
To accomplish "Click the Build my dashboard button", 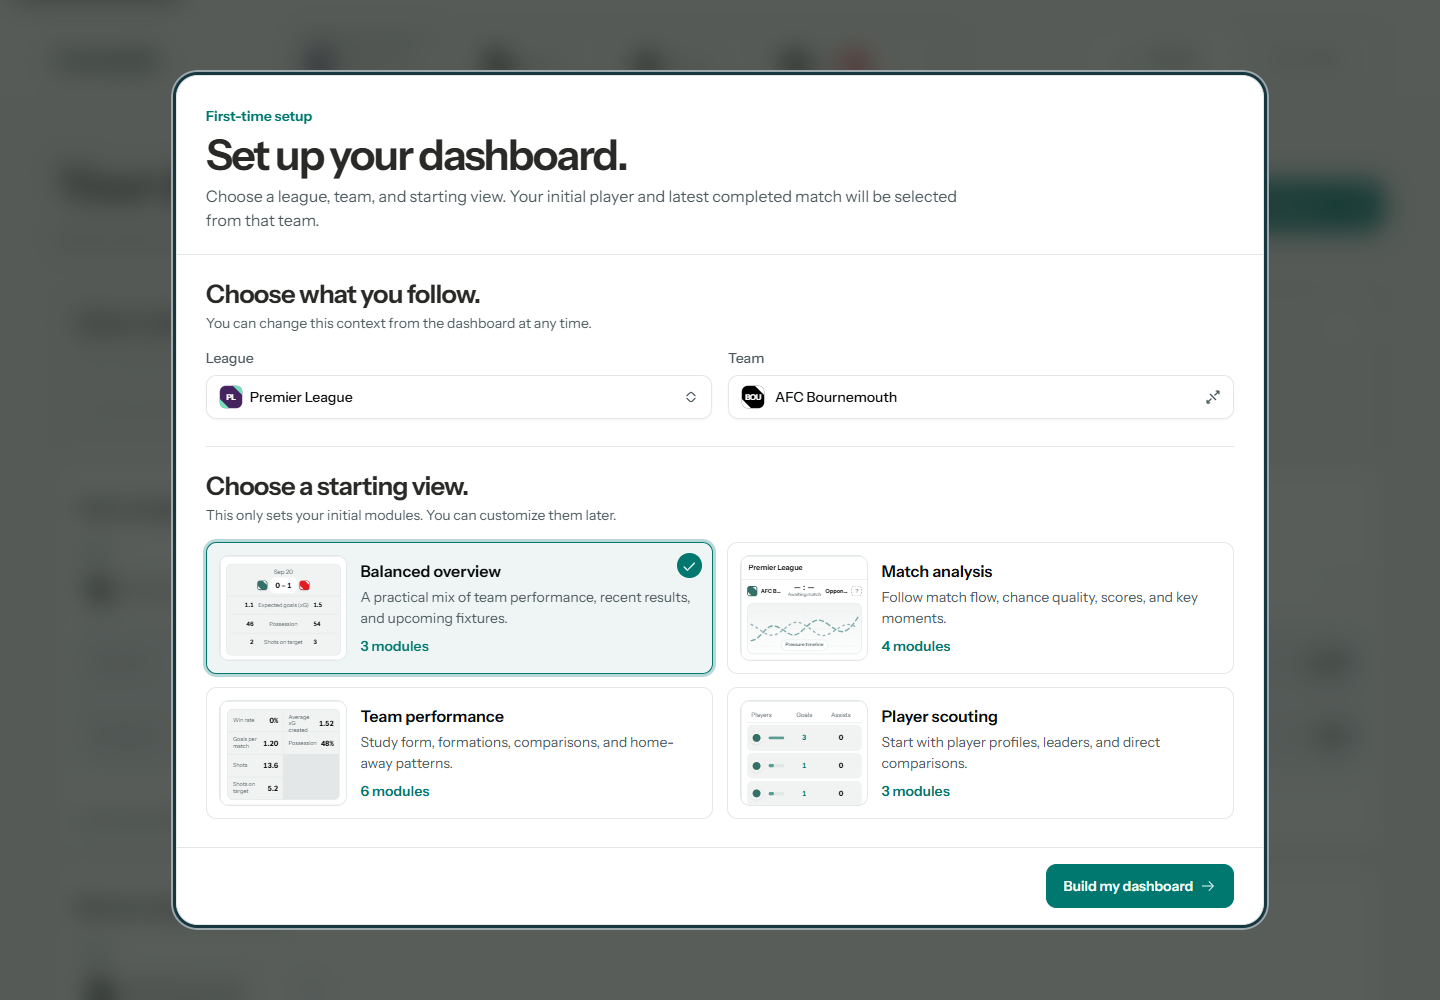I will (x=1140, y=886).
